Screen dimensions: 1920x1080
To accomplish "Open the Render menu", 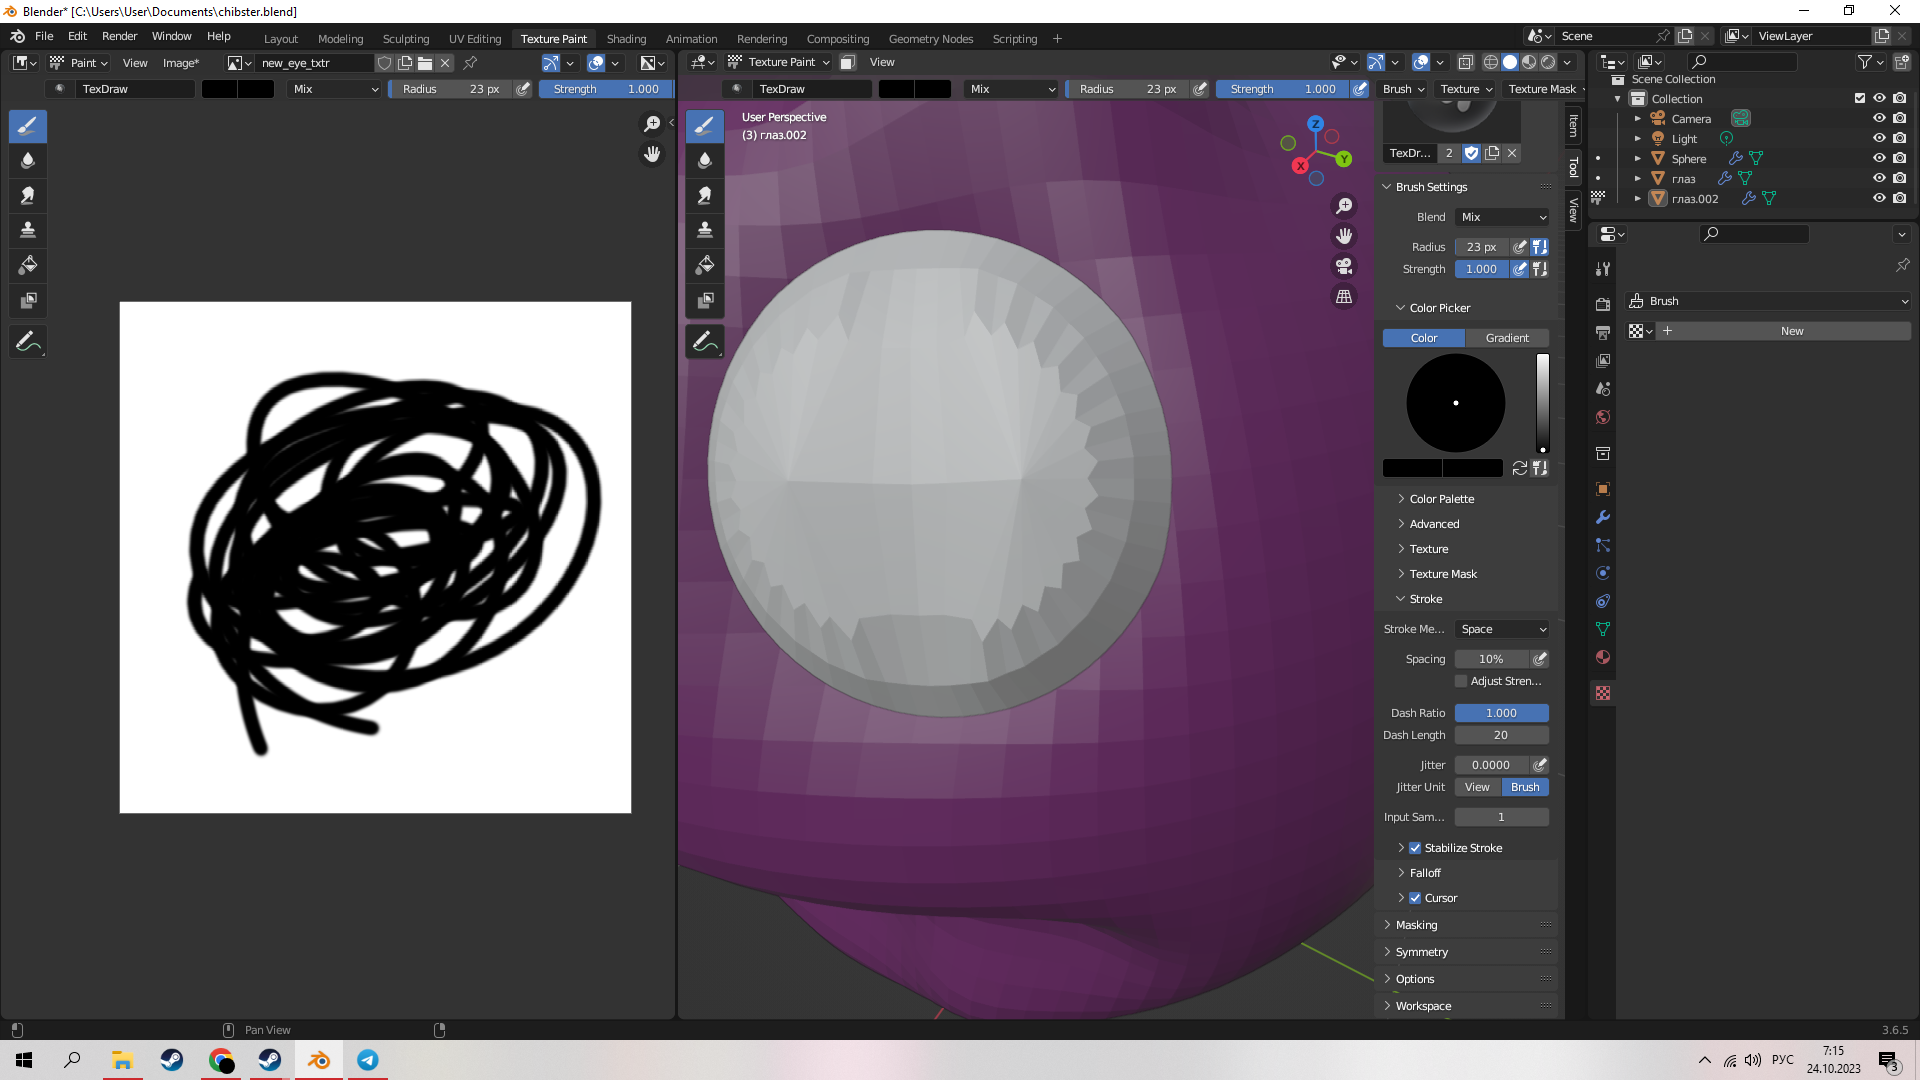I will pos(119,36).
